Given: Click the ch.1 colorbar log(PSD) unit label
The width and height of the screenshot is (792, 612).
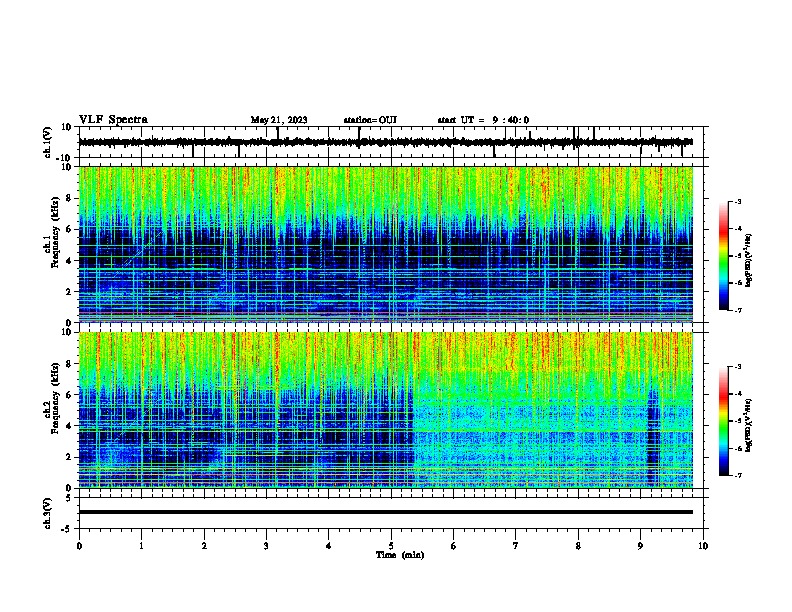Looking at the screenshot, I should click(x=748, y=260).
